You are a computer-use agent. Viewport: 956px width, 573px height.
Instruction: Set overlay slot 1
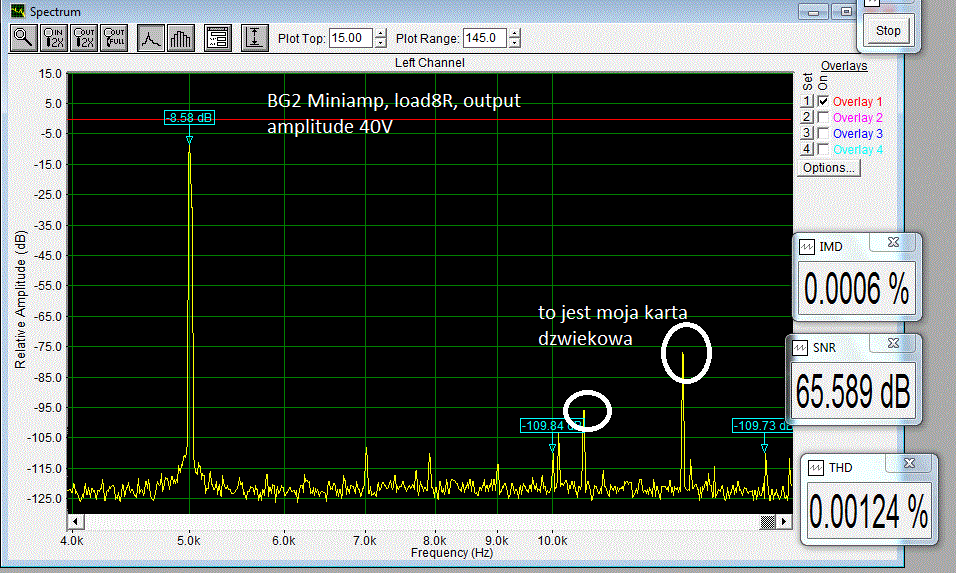tap(807, 101)
